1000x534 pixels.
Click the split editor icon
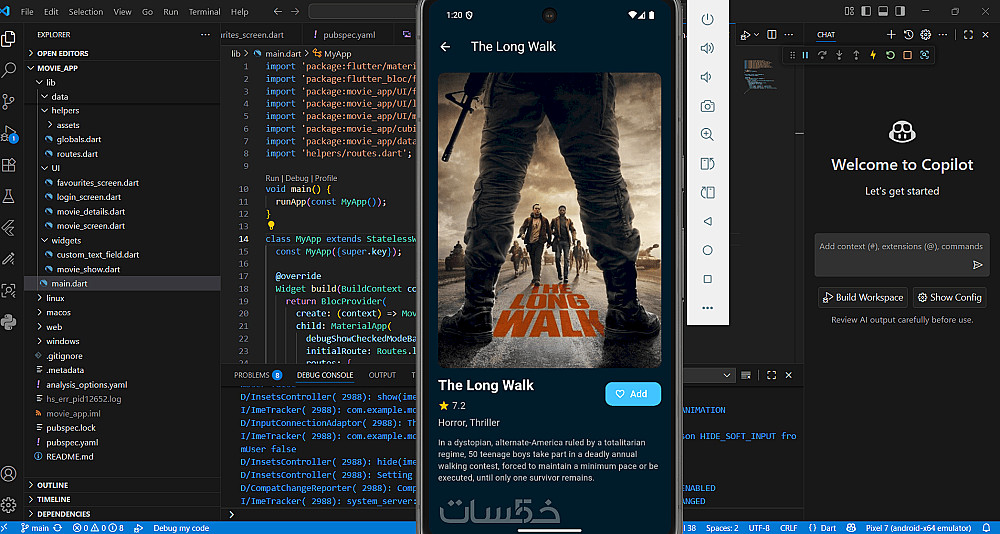(772, 34)
